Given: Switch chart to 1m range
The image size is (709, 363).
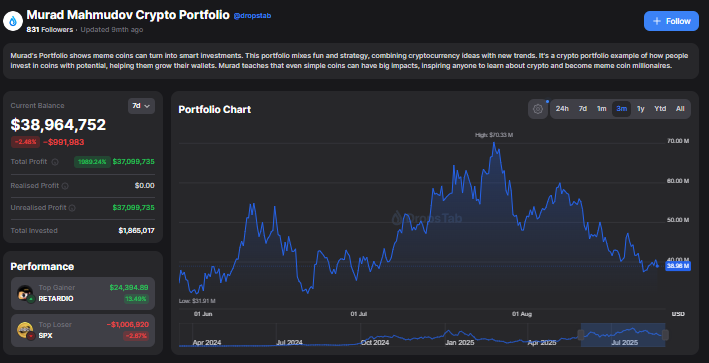Looking at the screenshot, I should click(601, 109).
